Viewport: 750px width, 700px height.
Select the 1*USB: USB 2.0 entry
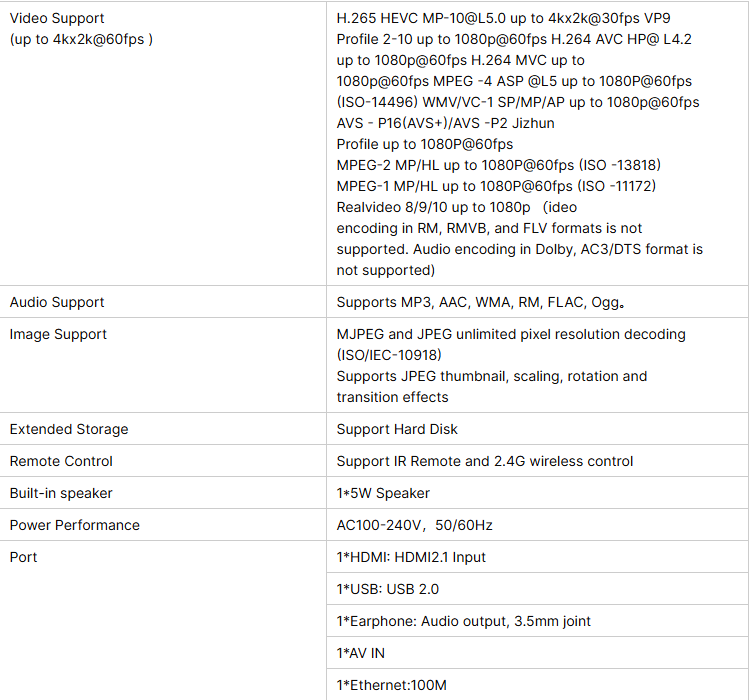pyautogui.click(x=387, y=589)
